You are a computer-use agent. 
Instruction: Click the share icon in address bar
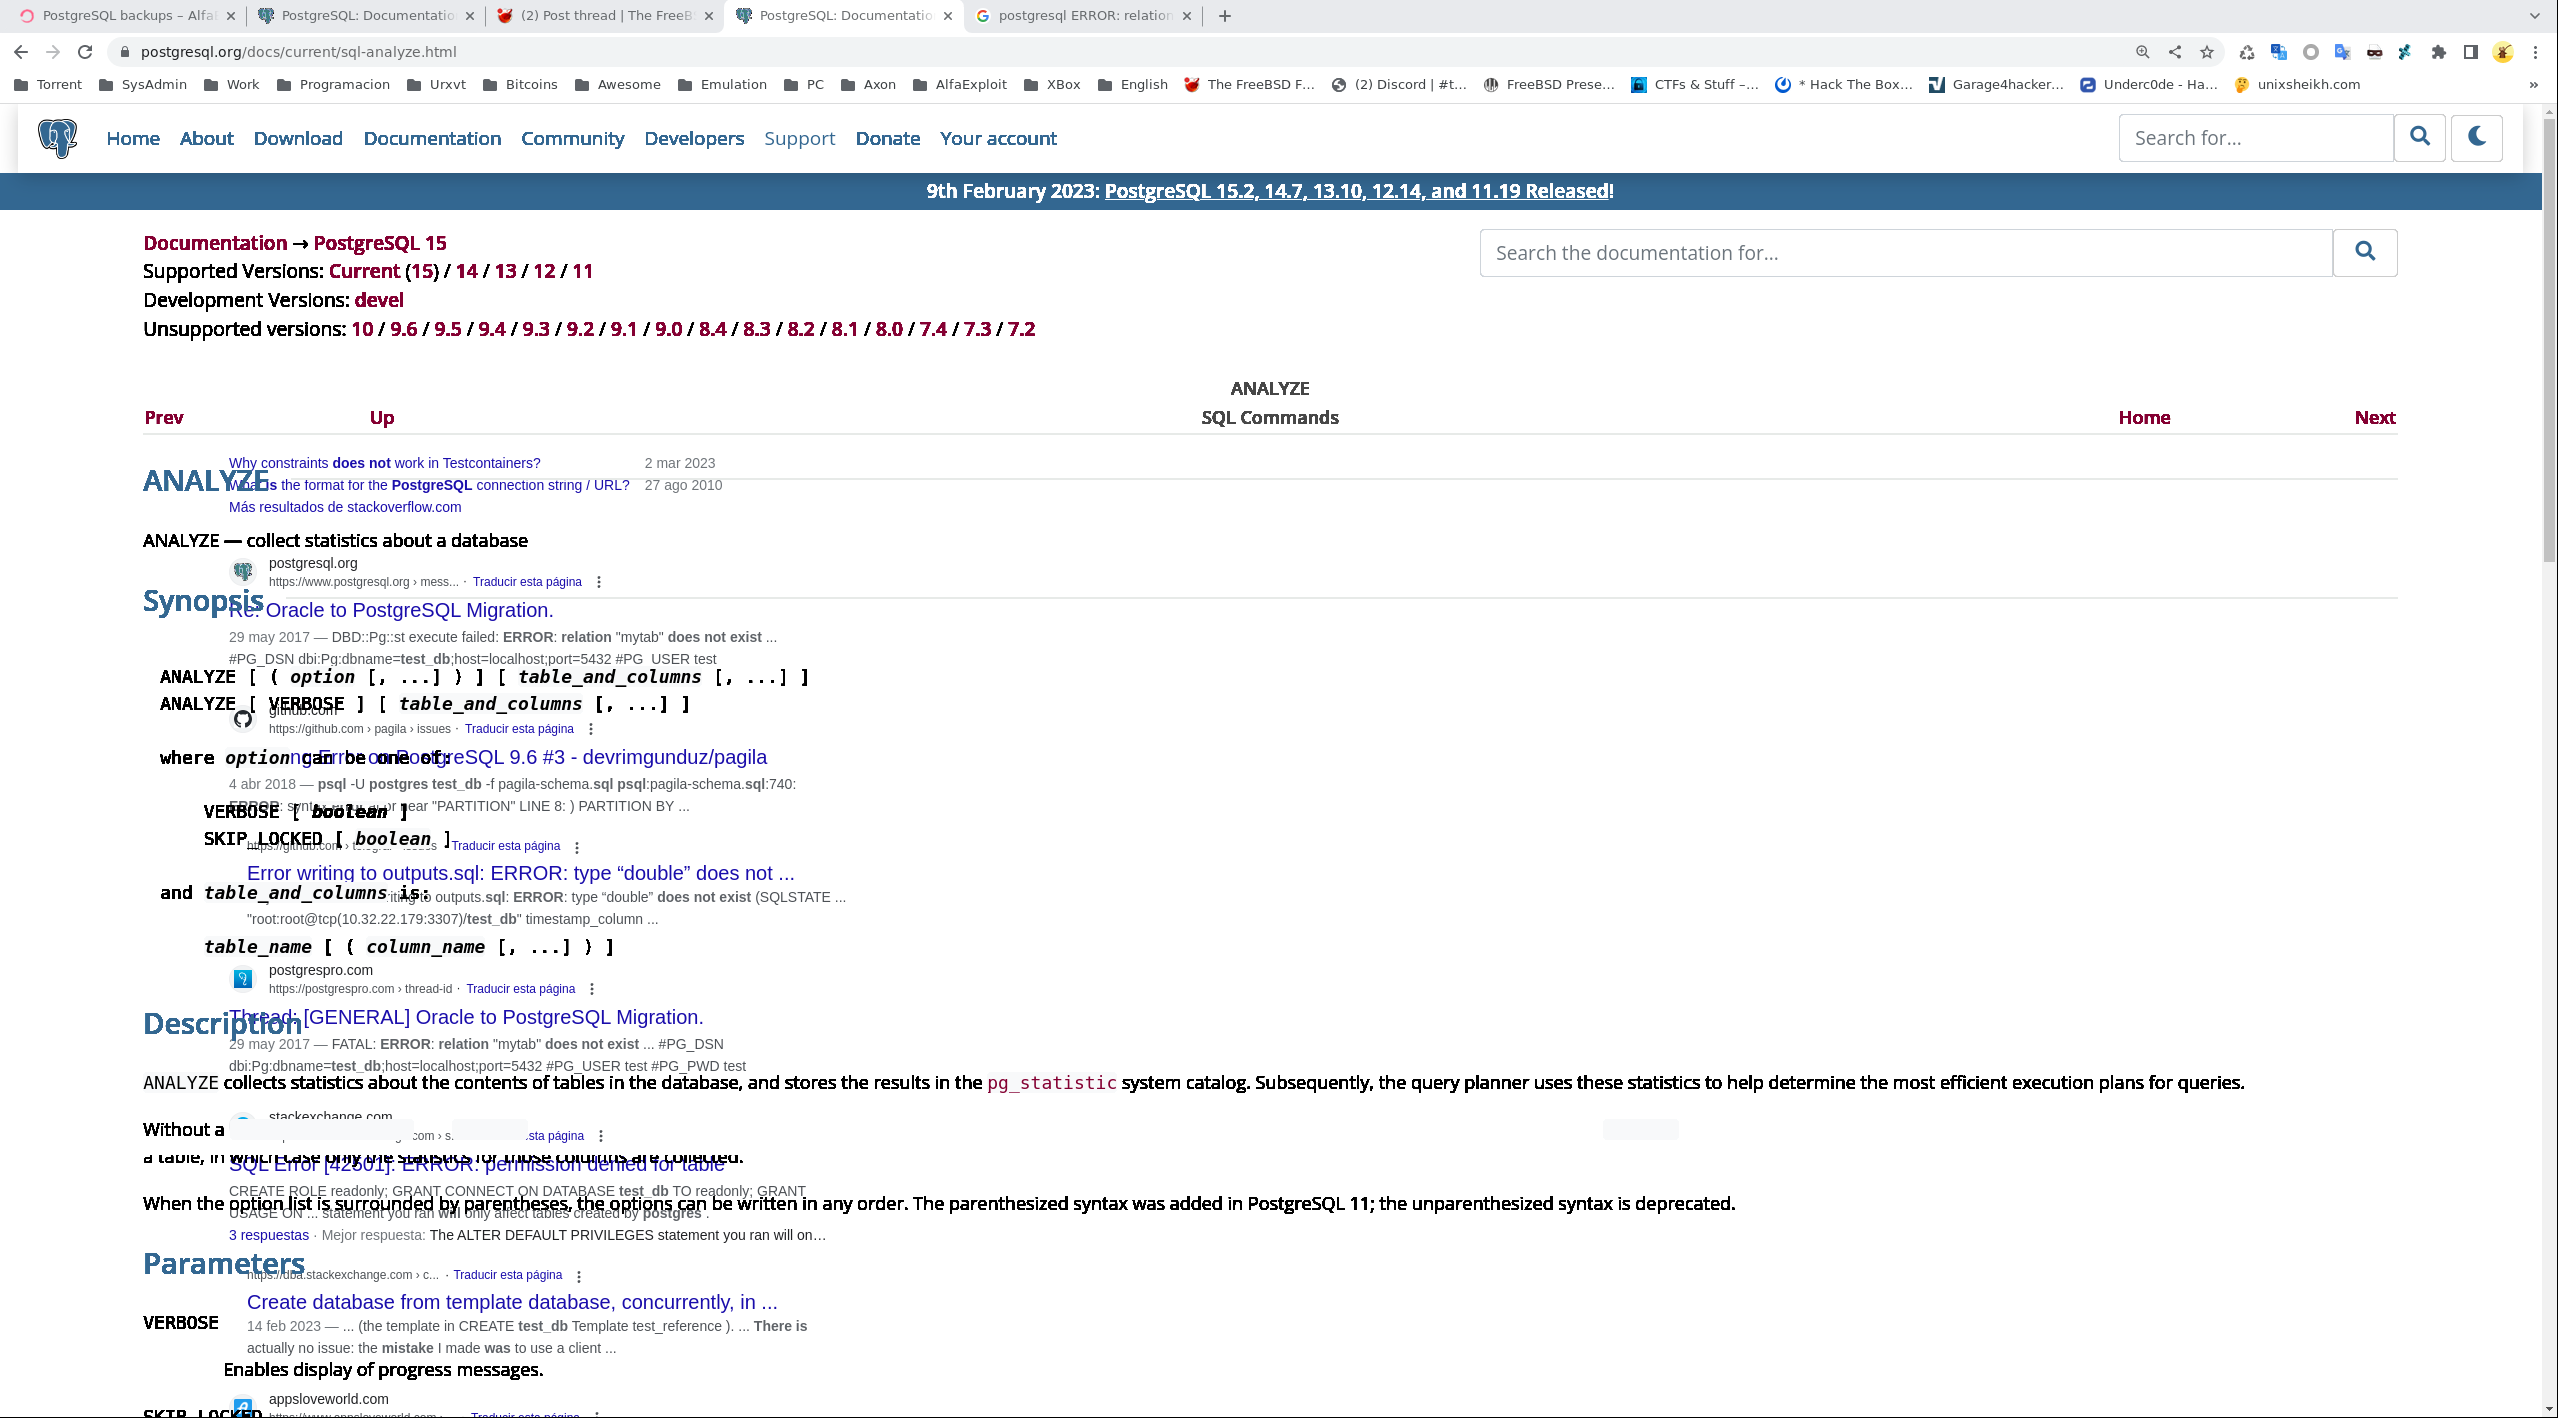click(x=2174, y=52)
